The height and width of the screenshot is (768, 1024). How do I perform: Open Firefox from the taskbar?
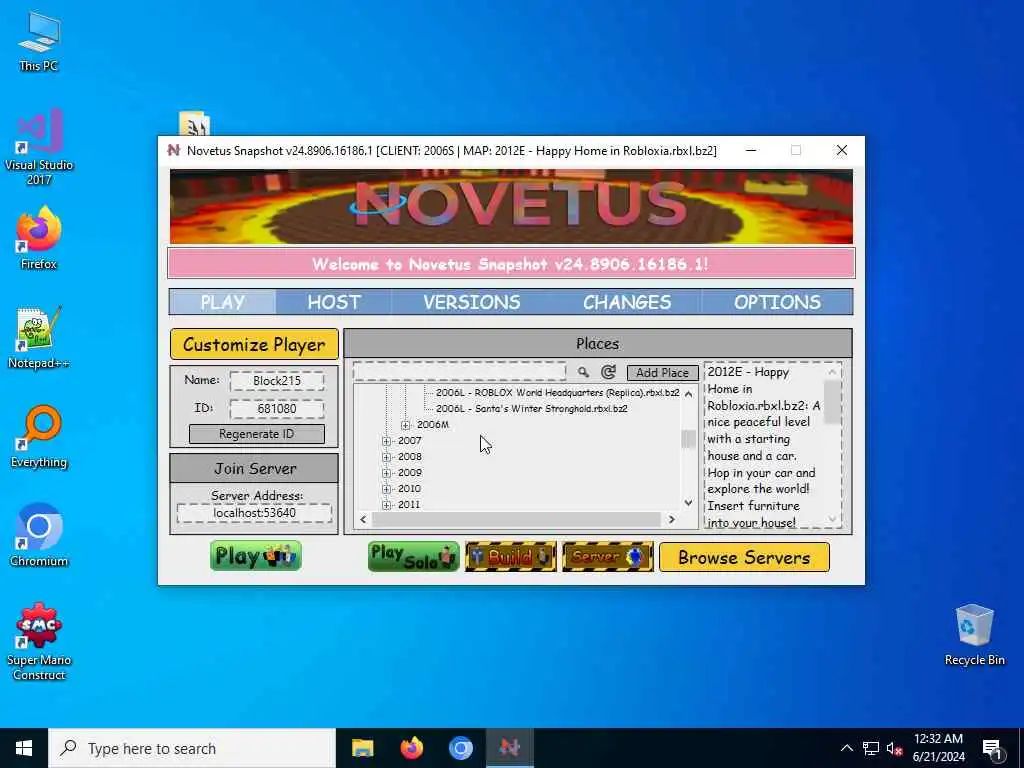(x=411, y=748)
